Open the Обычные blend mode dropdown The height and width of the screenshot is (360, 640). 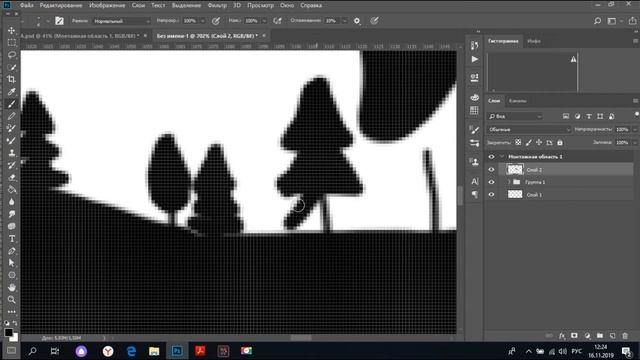529,129
